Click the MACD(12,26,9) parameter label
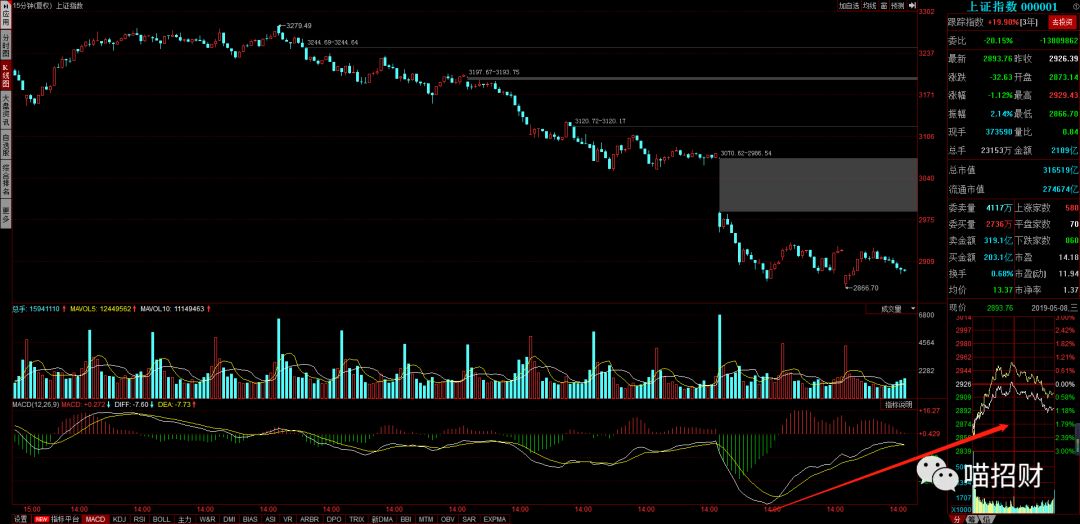This screenshot has width=1080, height=524. click(x=35, y=405)
